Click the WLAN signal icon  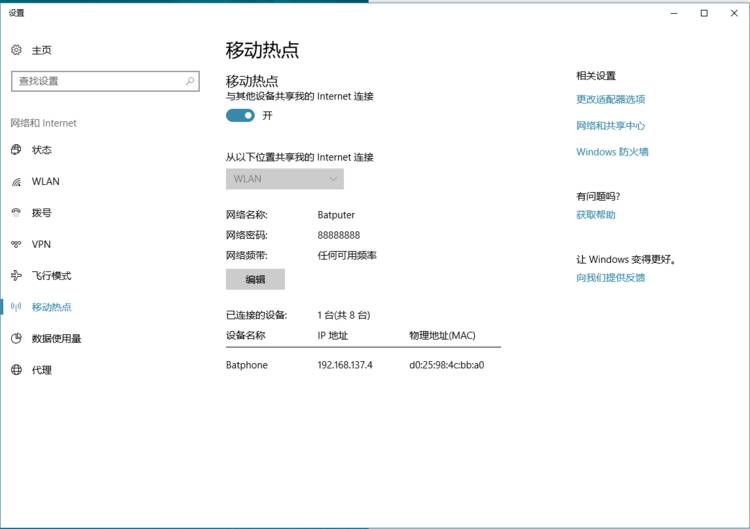click(x=16, y=182)
